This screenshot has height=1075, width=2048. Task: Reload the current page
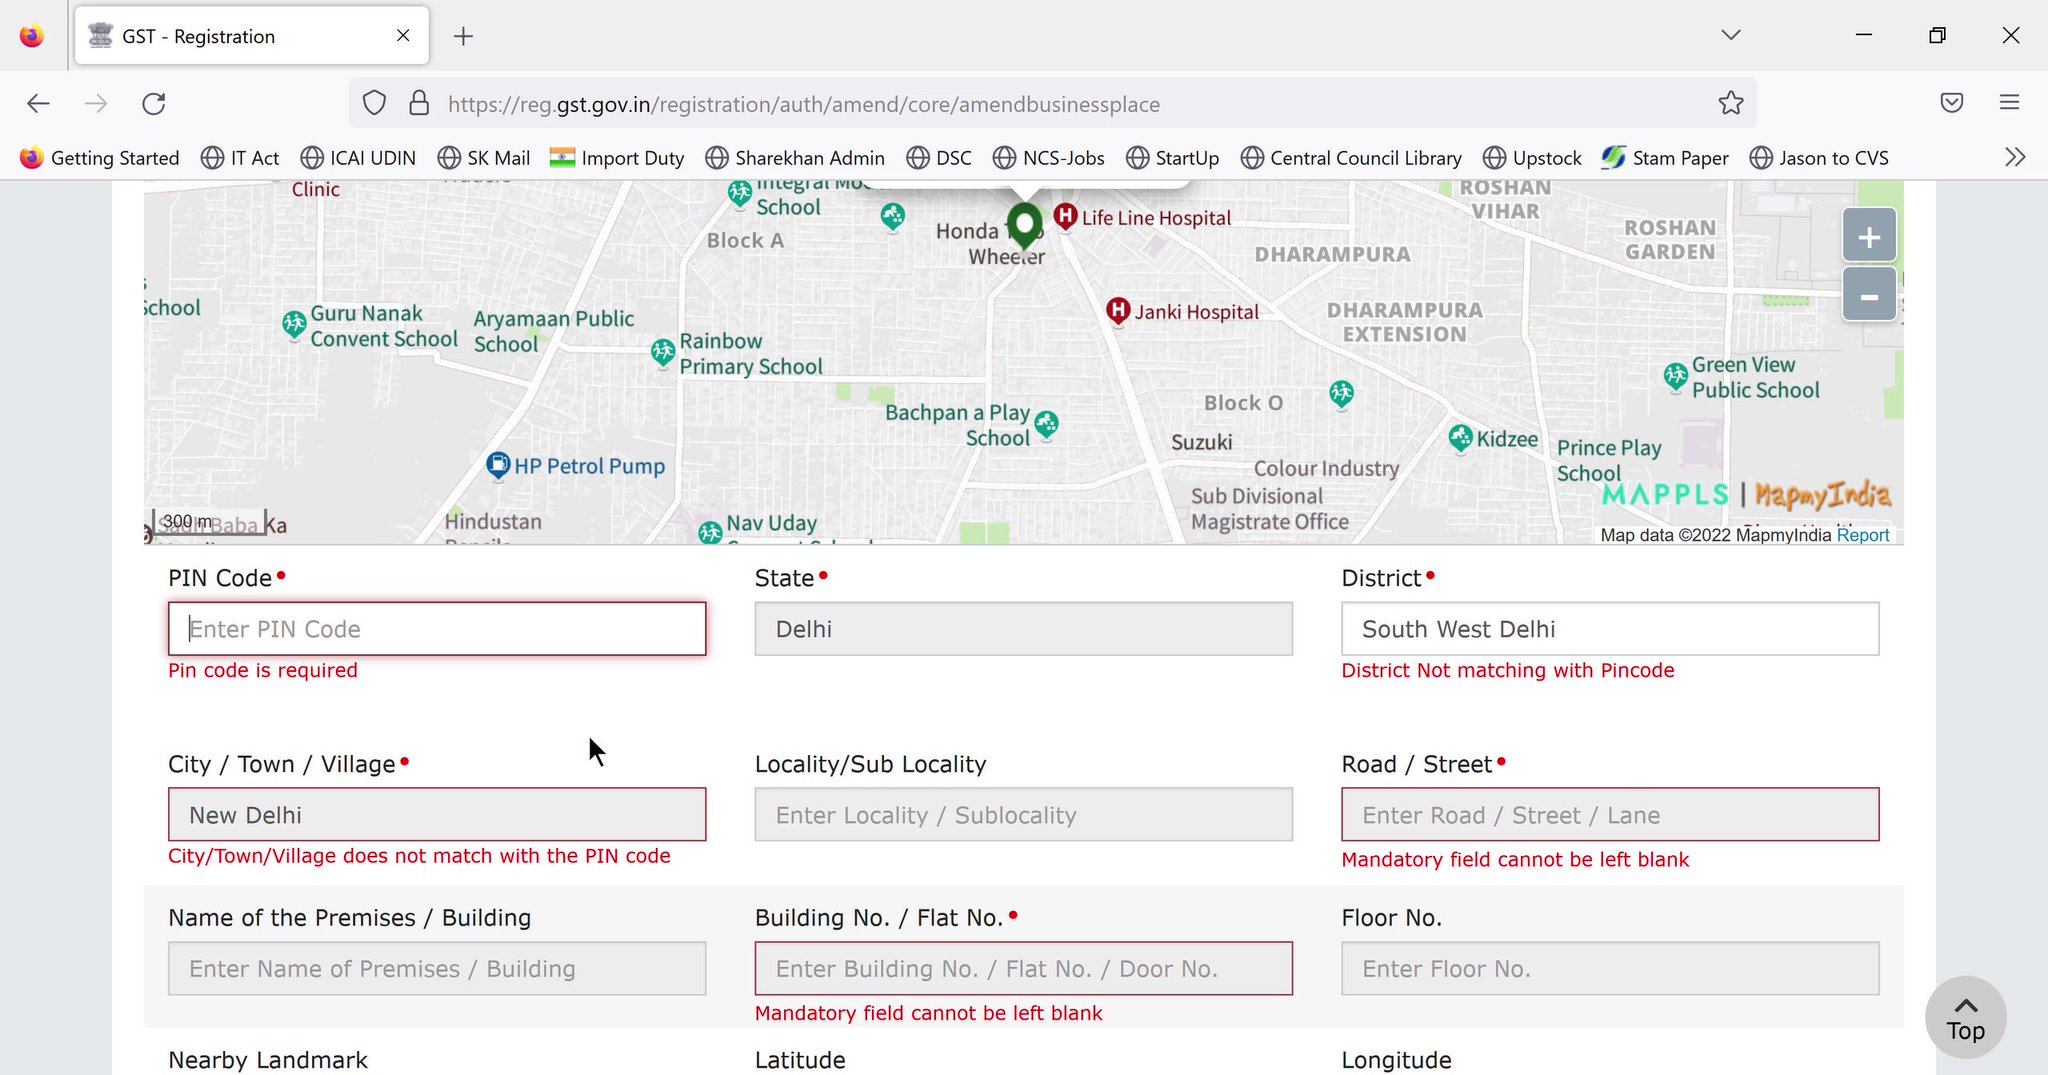click(154, 103)
